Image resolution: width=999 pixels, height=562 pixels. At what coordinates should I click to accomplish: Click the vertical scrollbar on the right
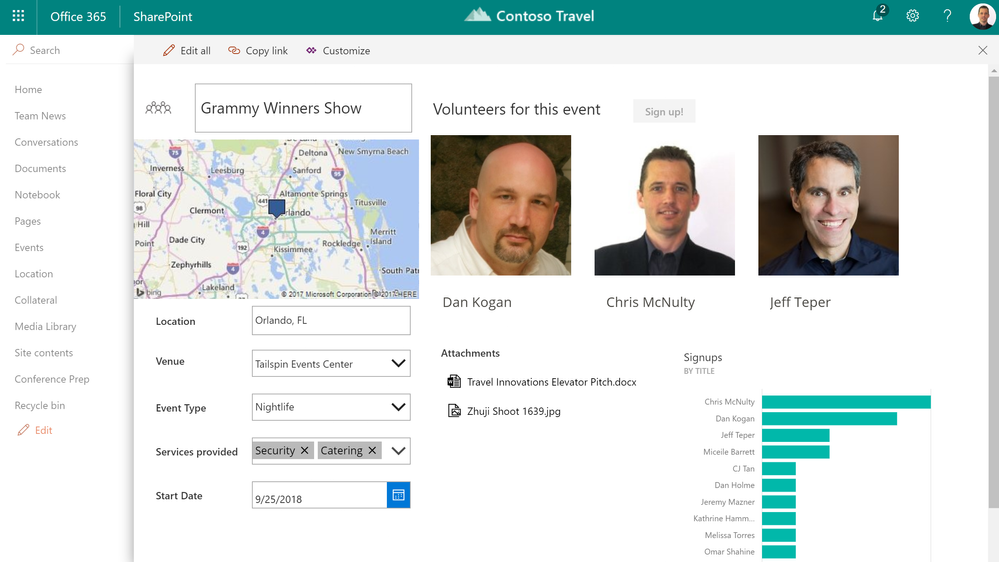(993, 292)
